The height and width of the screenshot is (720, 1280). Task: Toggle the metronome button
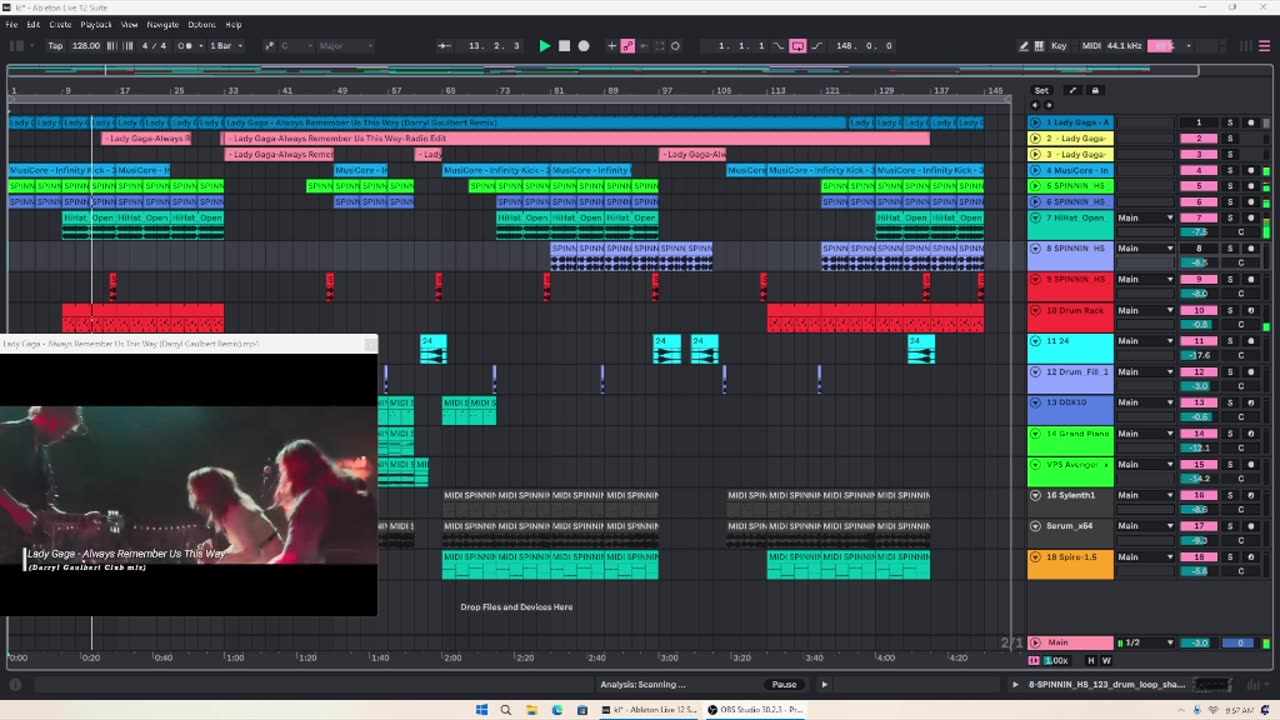pos(185,46)
